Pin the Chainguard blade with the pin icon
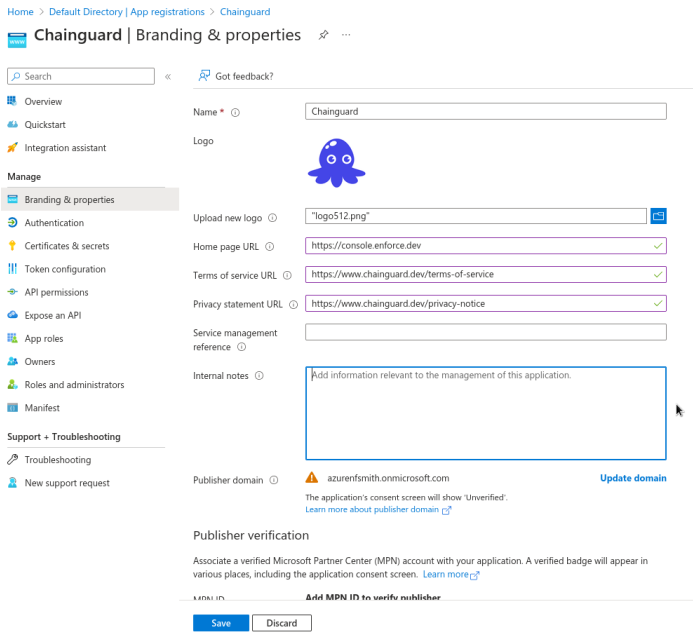This screenshot has width=693, height=640. 324,35
